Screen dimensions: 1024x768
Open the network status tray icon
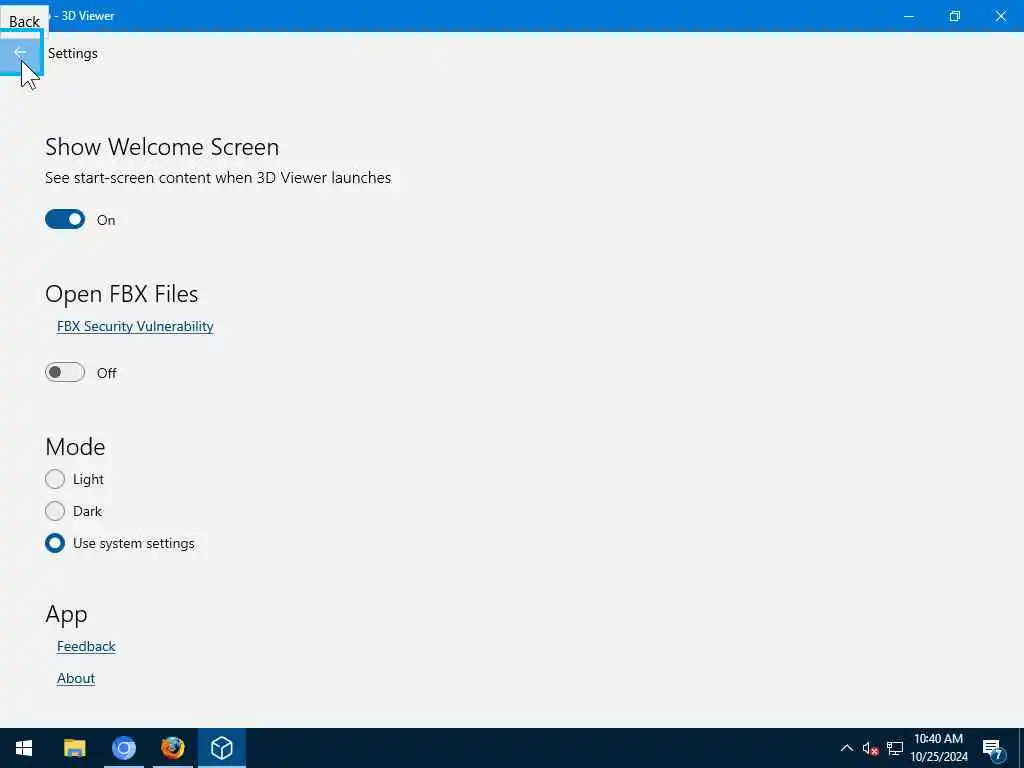(895, 748)
